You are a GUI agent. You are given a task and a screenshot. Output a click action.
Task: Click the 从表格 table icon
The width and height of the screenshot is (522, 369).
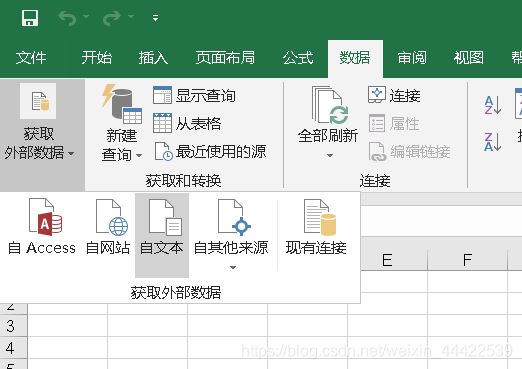(162, 123)
